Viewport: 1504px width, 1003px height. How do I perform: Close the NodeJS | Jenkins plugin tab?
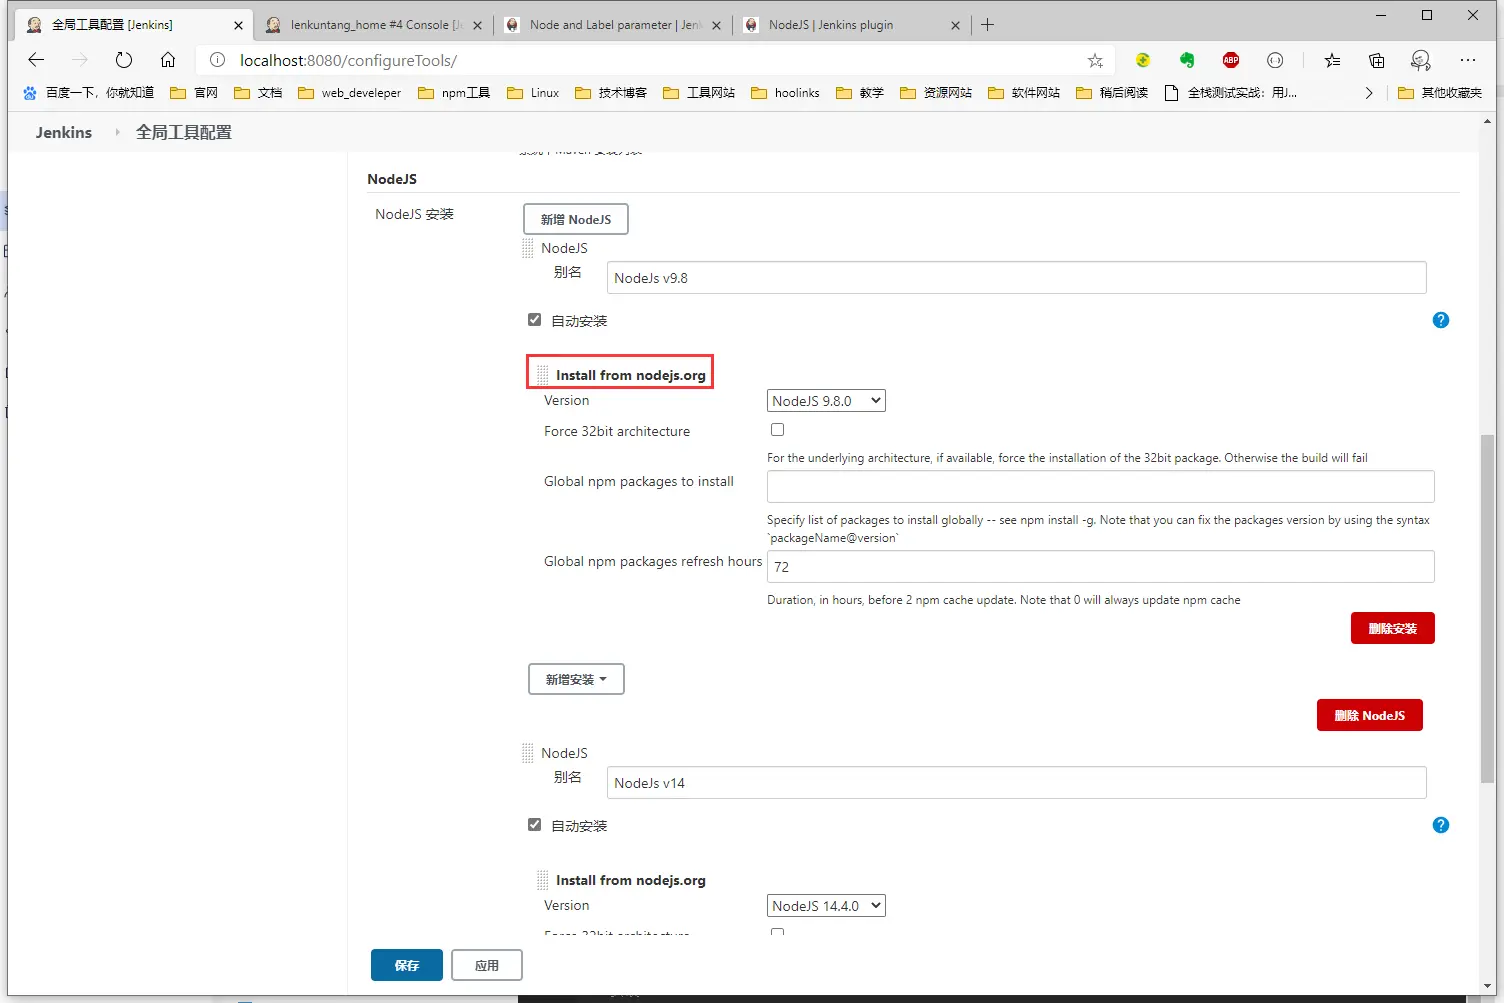[955, 25]
